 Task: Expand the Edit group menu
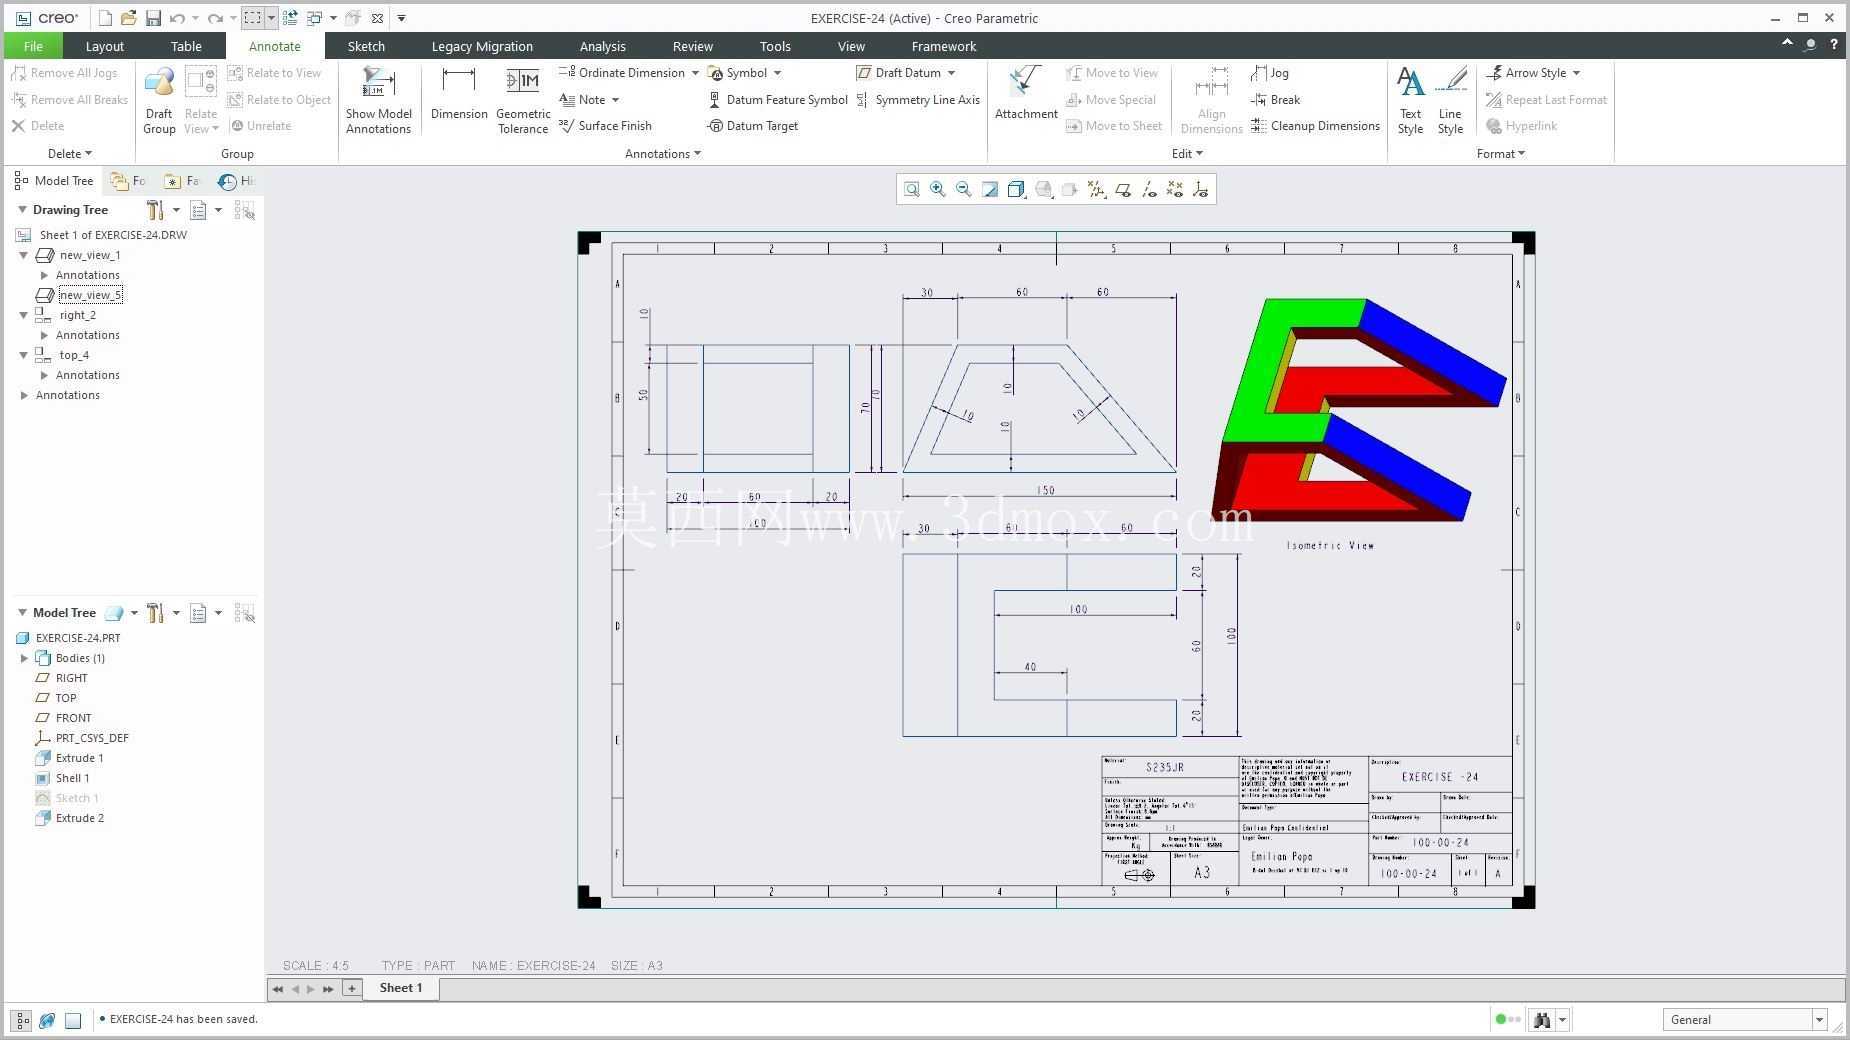coord(1187,154)
